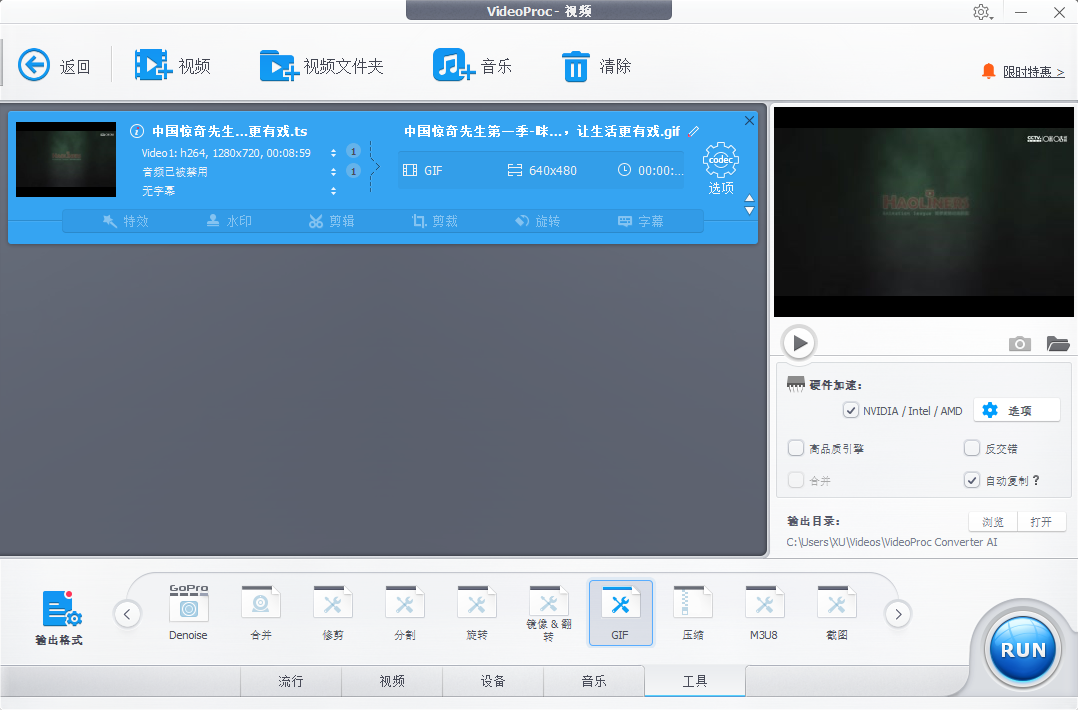Open the 流行 category tab
Screen dimensions: 1078x710
[x=290, y=681]
